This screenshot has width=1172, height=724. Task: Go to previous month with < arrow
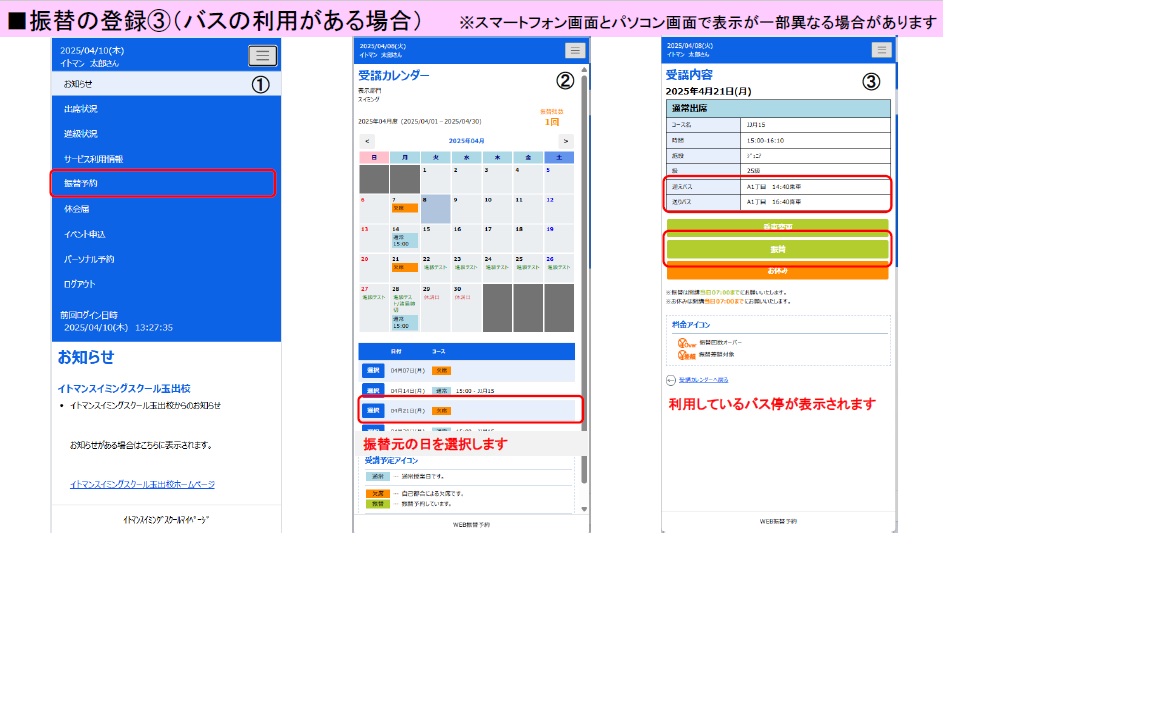(367, 141)
